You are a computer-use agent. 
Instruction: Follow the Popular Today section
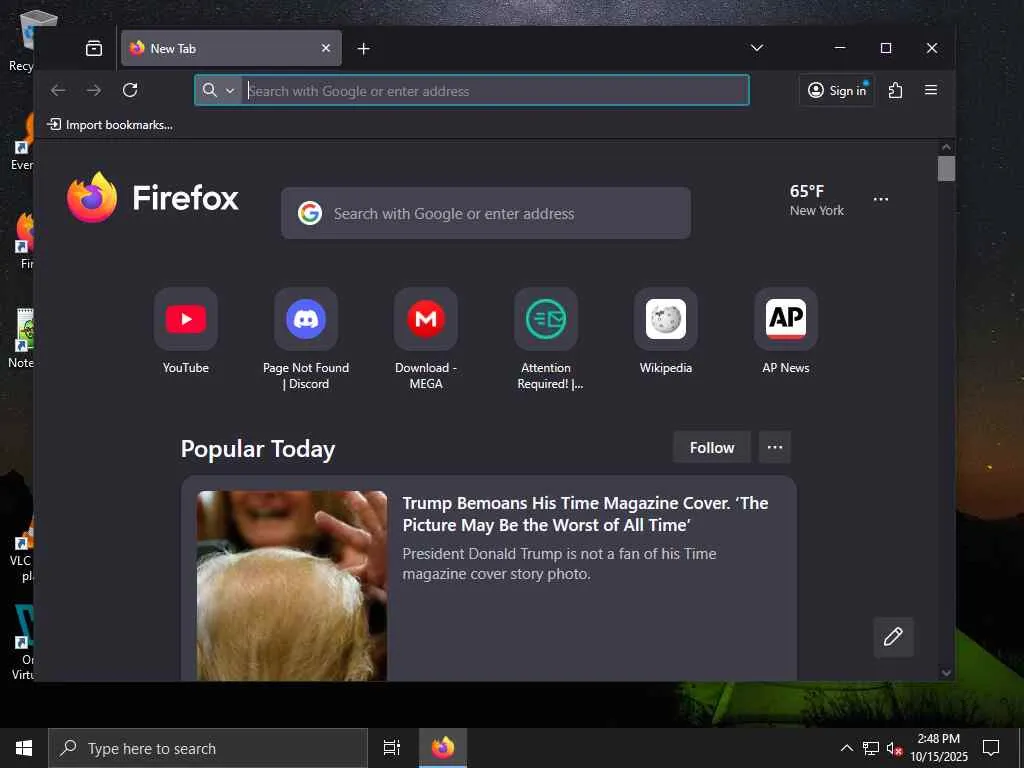click(x=712, y=447)
